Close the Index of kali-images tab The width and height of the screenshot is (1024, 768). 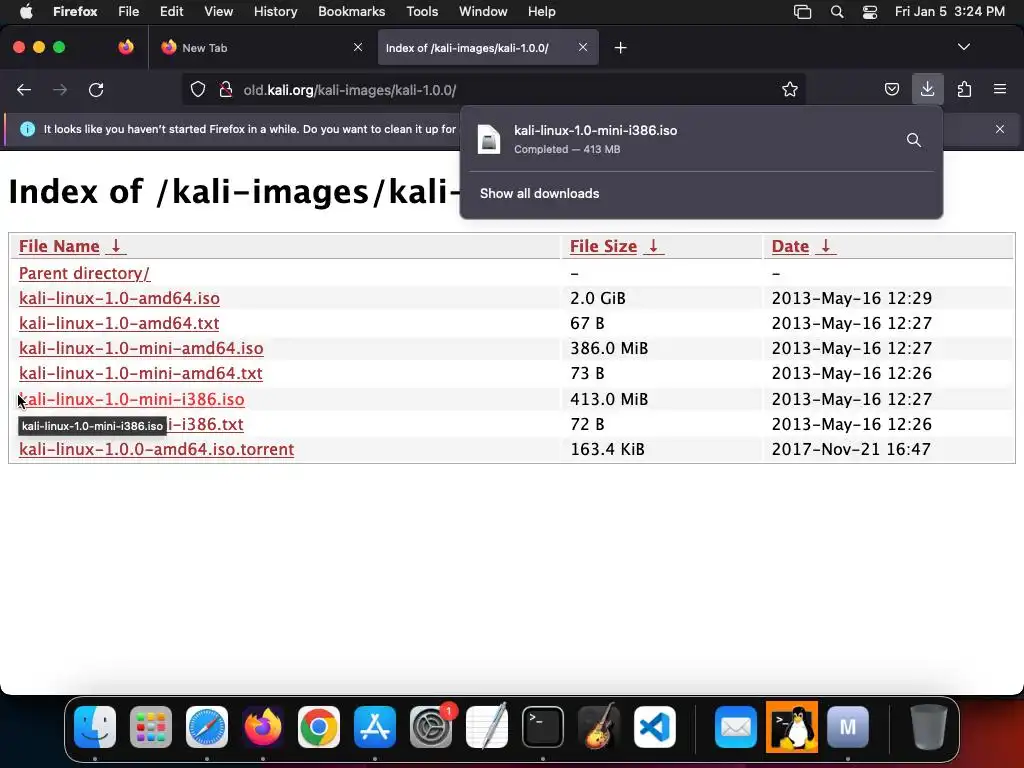click(x=583, y=47)
